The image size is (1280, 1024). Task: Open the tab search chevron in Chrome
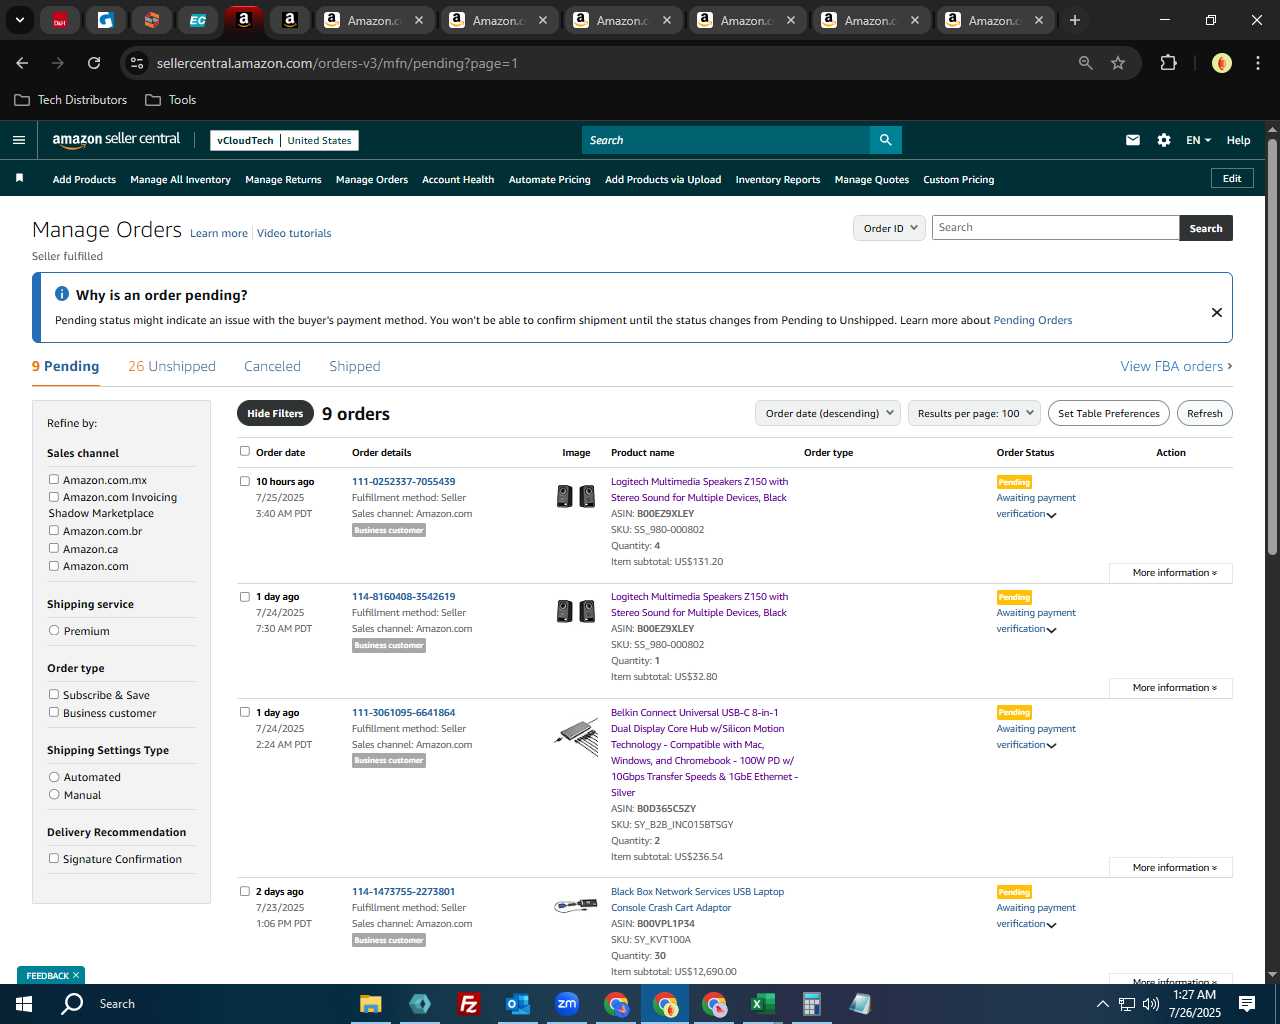19,20
